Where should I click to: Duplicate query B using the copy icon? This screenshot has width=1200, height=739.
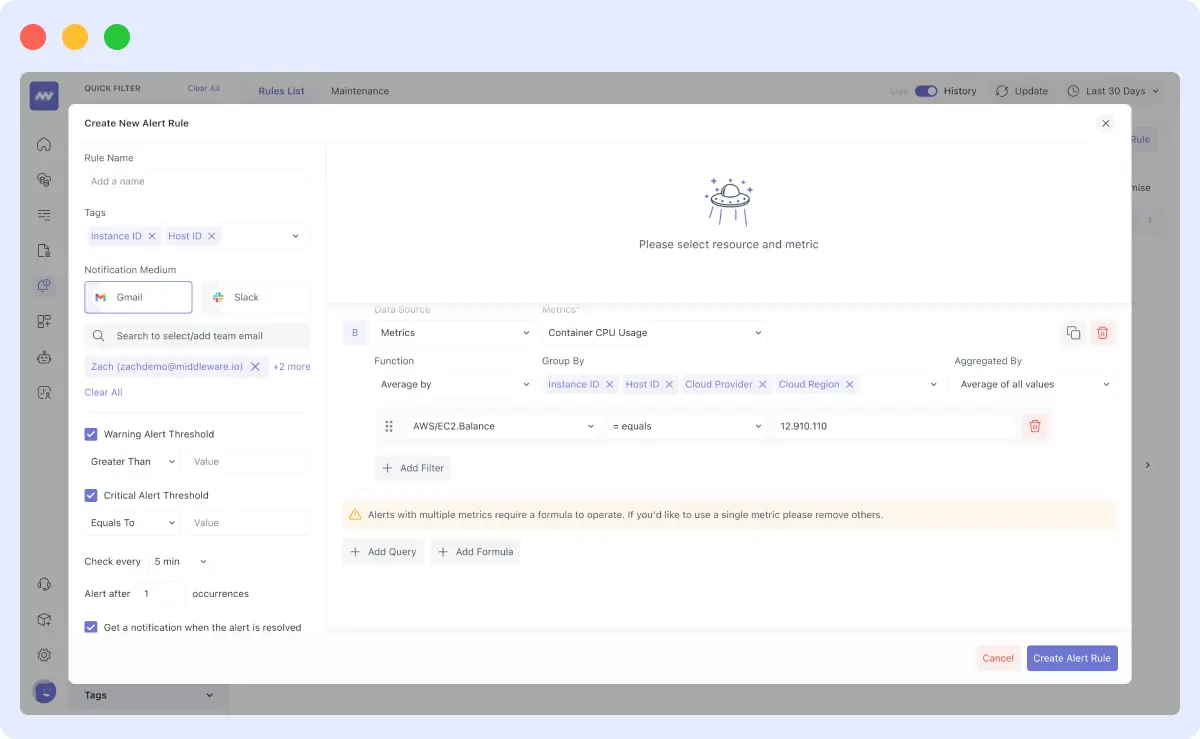tap(1073, 333)
